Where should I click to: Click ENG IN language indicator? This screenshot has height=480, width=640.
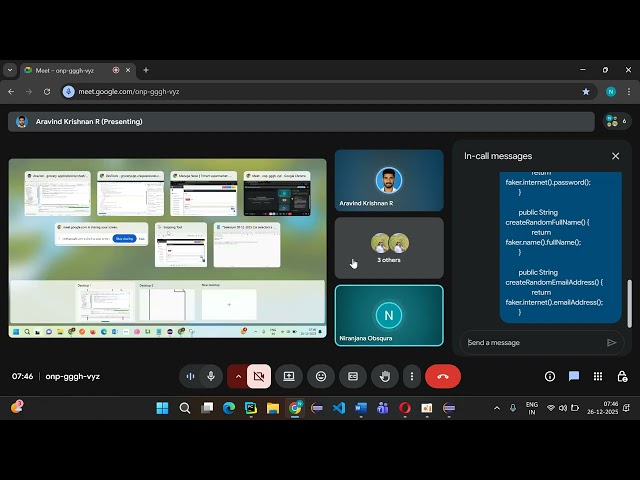pyautogui.click(x=531, y=408)
